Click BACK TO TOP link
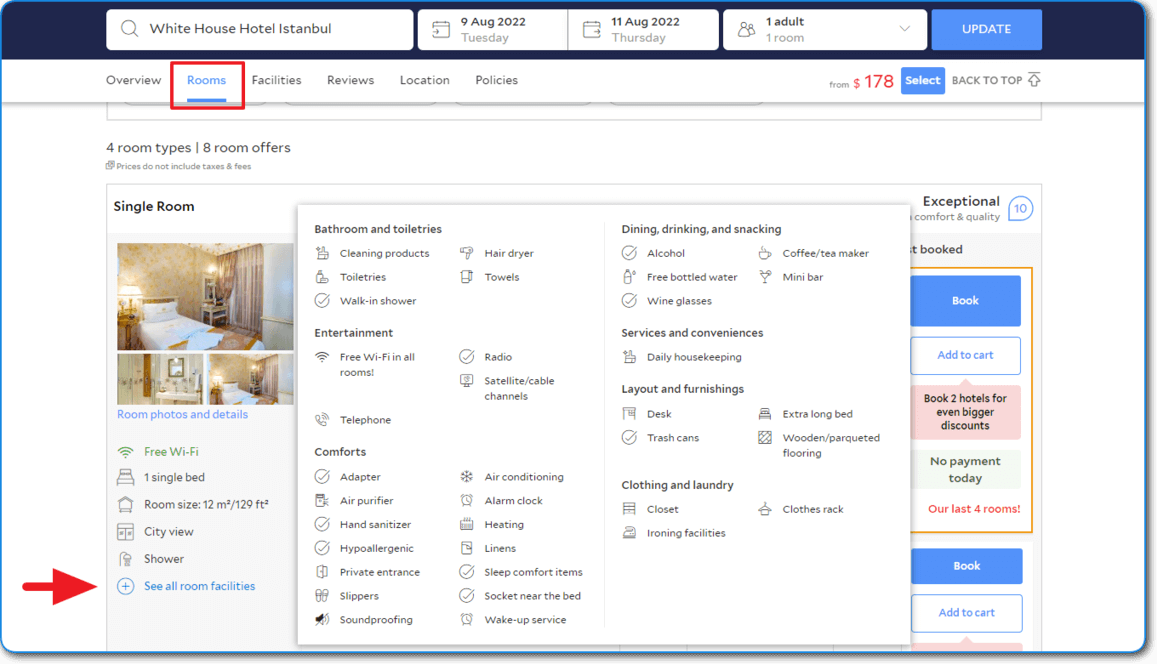This screenshot has height=664, width=1157. coord(987,80)
